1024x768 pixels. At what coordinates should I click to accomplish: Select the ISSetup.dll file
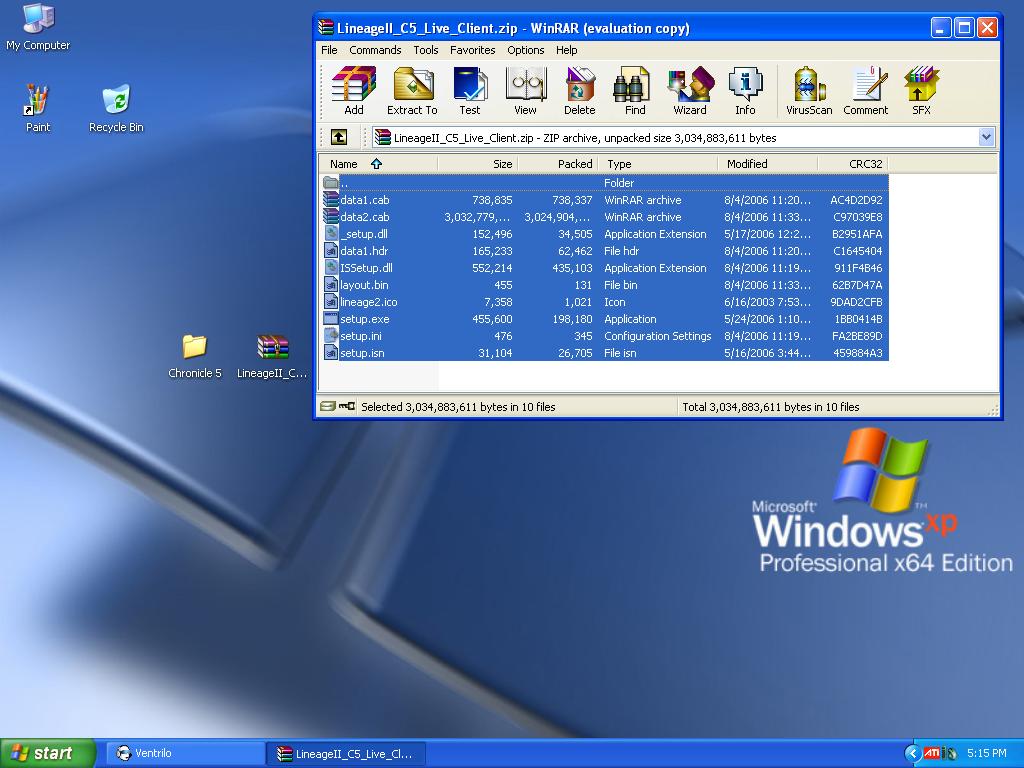click(x=605, y=268)
